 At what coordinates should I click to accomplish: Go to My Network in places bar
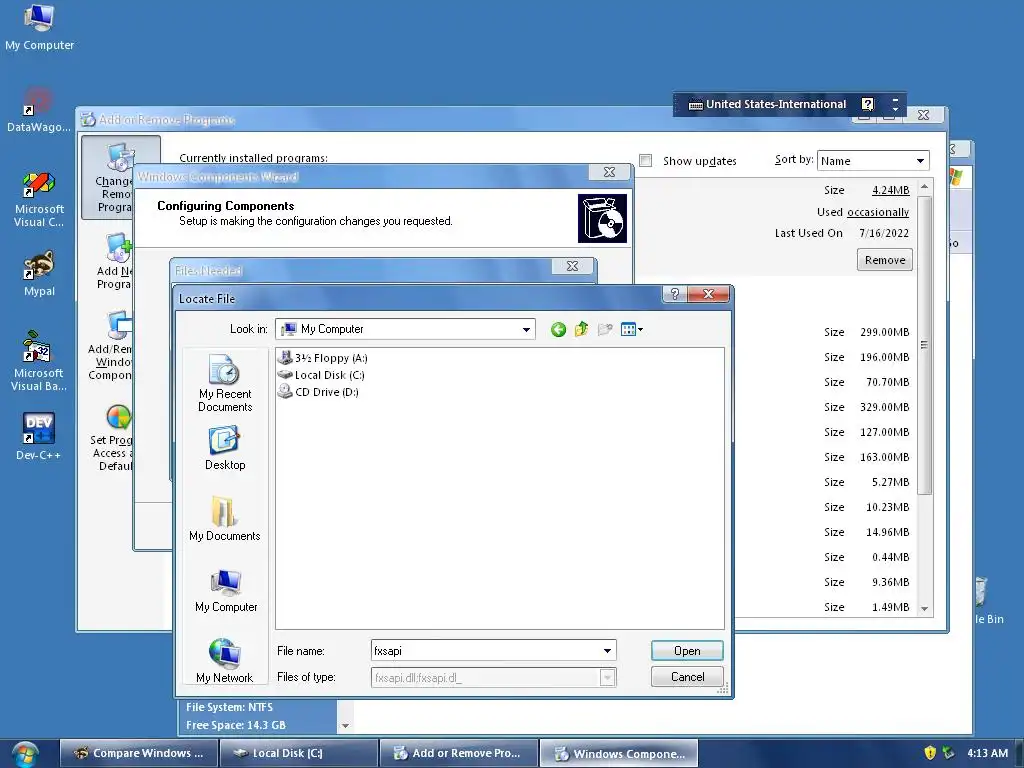(225, 661)
